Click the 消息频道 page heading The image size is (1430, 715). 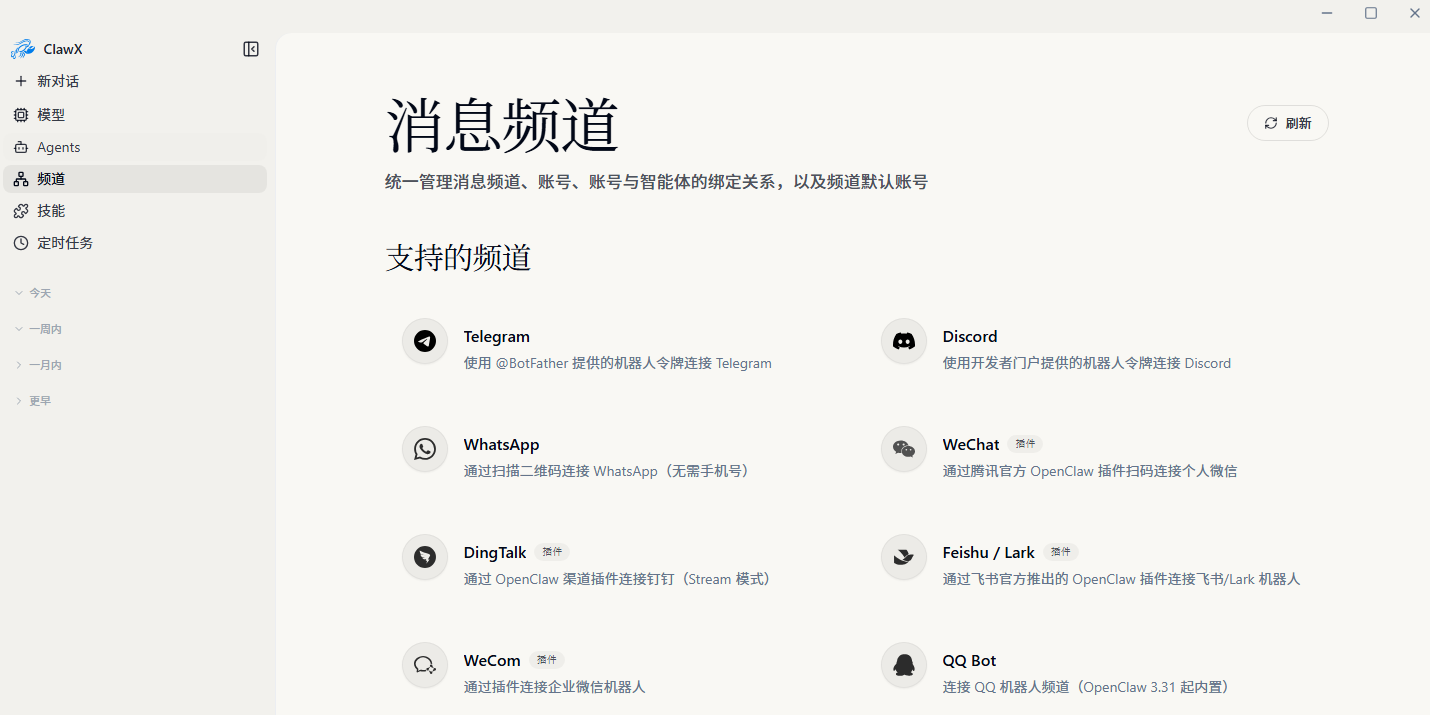pos(503,126)
